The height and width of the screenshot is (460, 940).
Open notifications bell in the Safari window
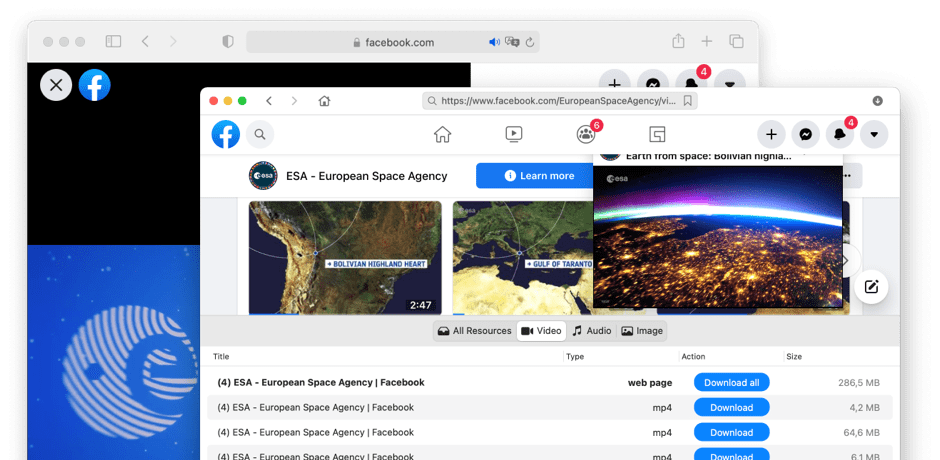tap(691, 80)
